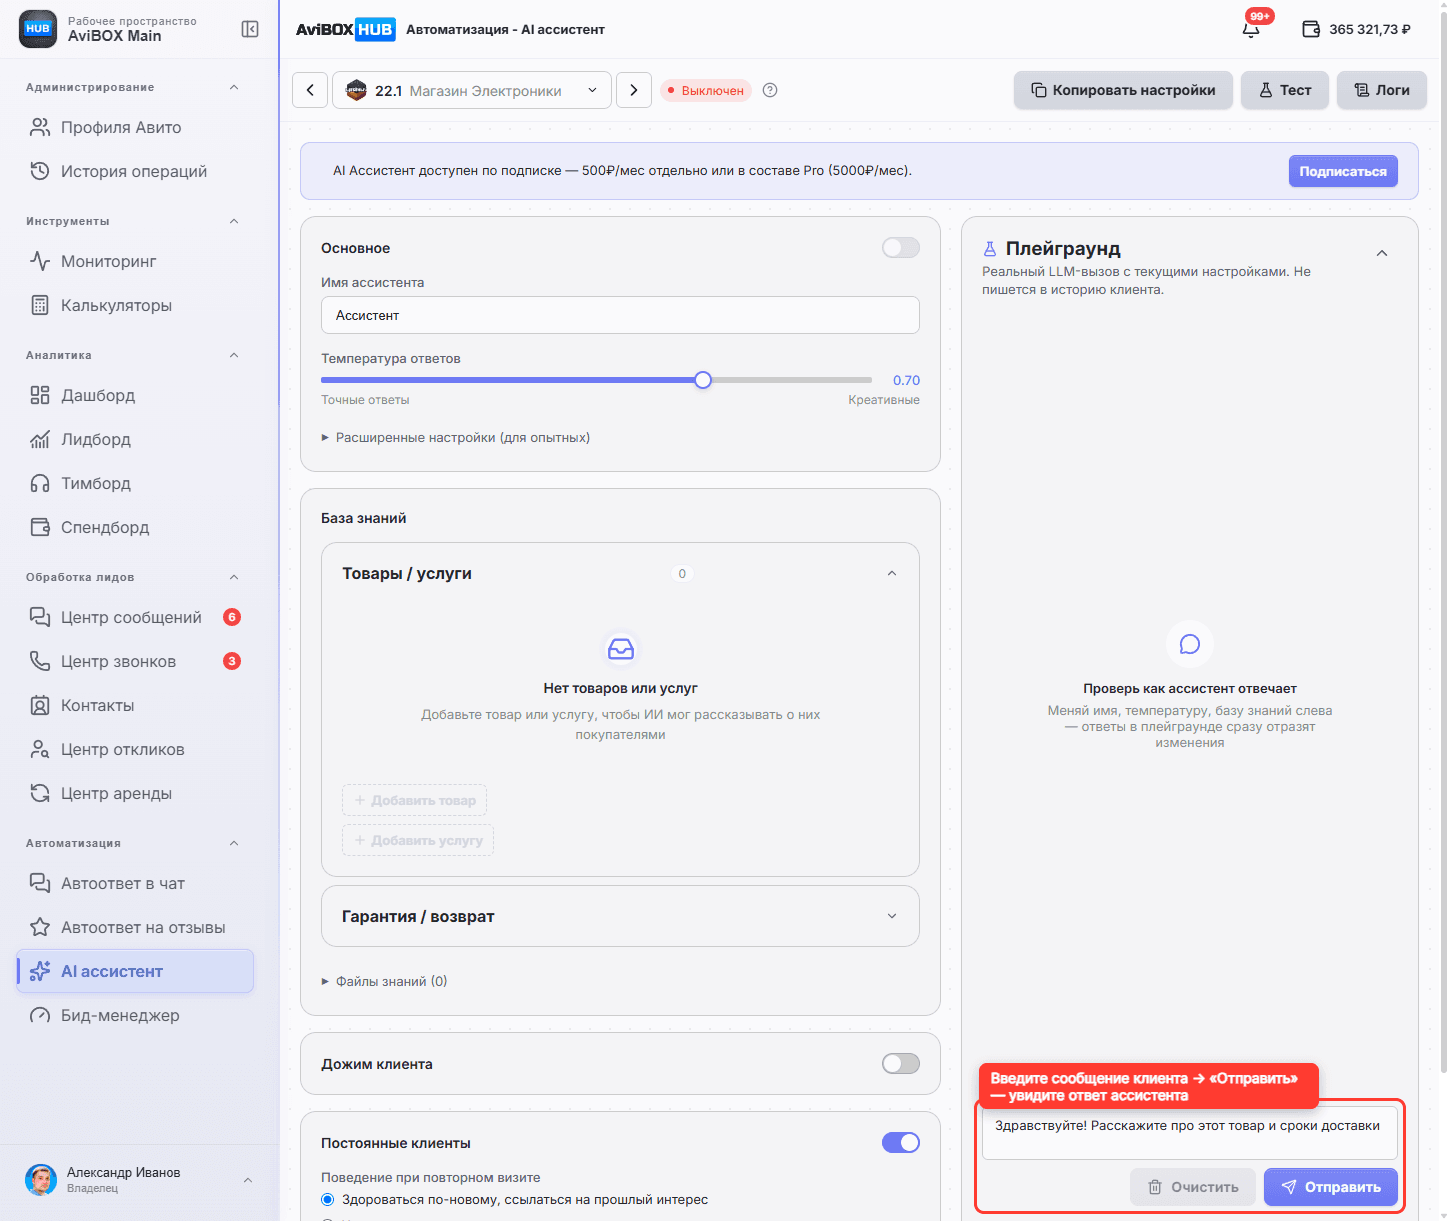Viewport: 1449px width, 1221px height.
Task: Click the Подписаться button
Action: [x=1343, y=171]
